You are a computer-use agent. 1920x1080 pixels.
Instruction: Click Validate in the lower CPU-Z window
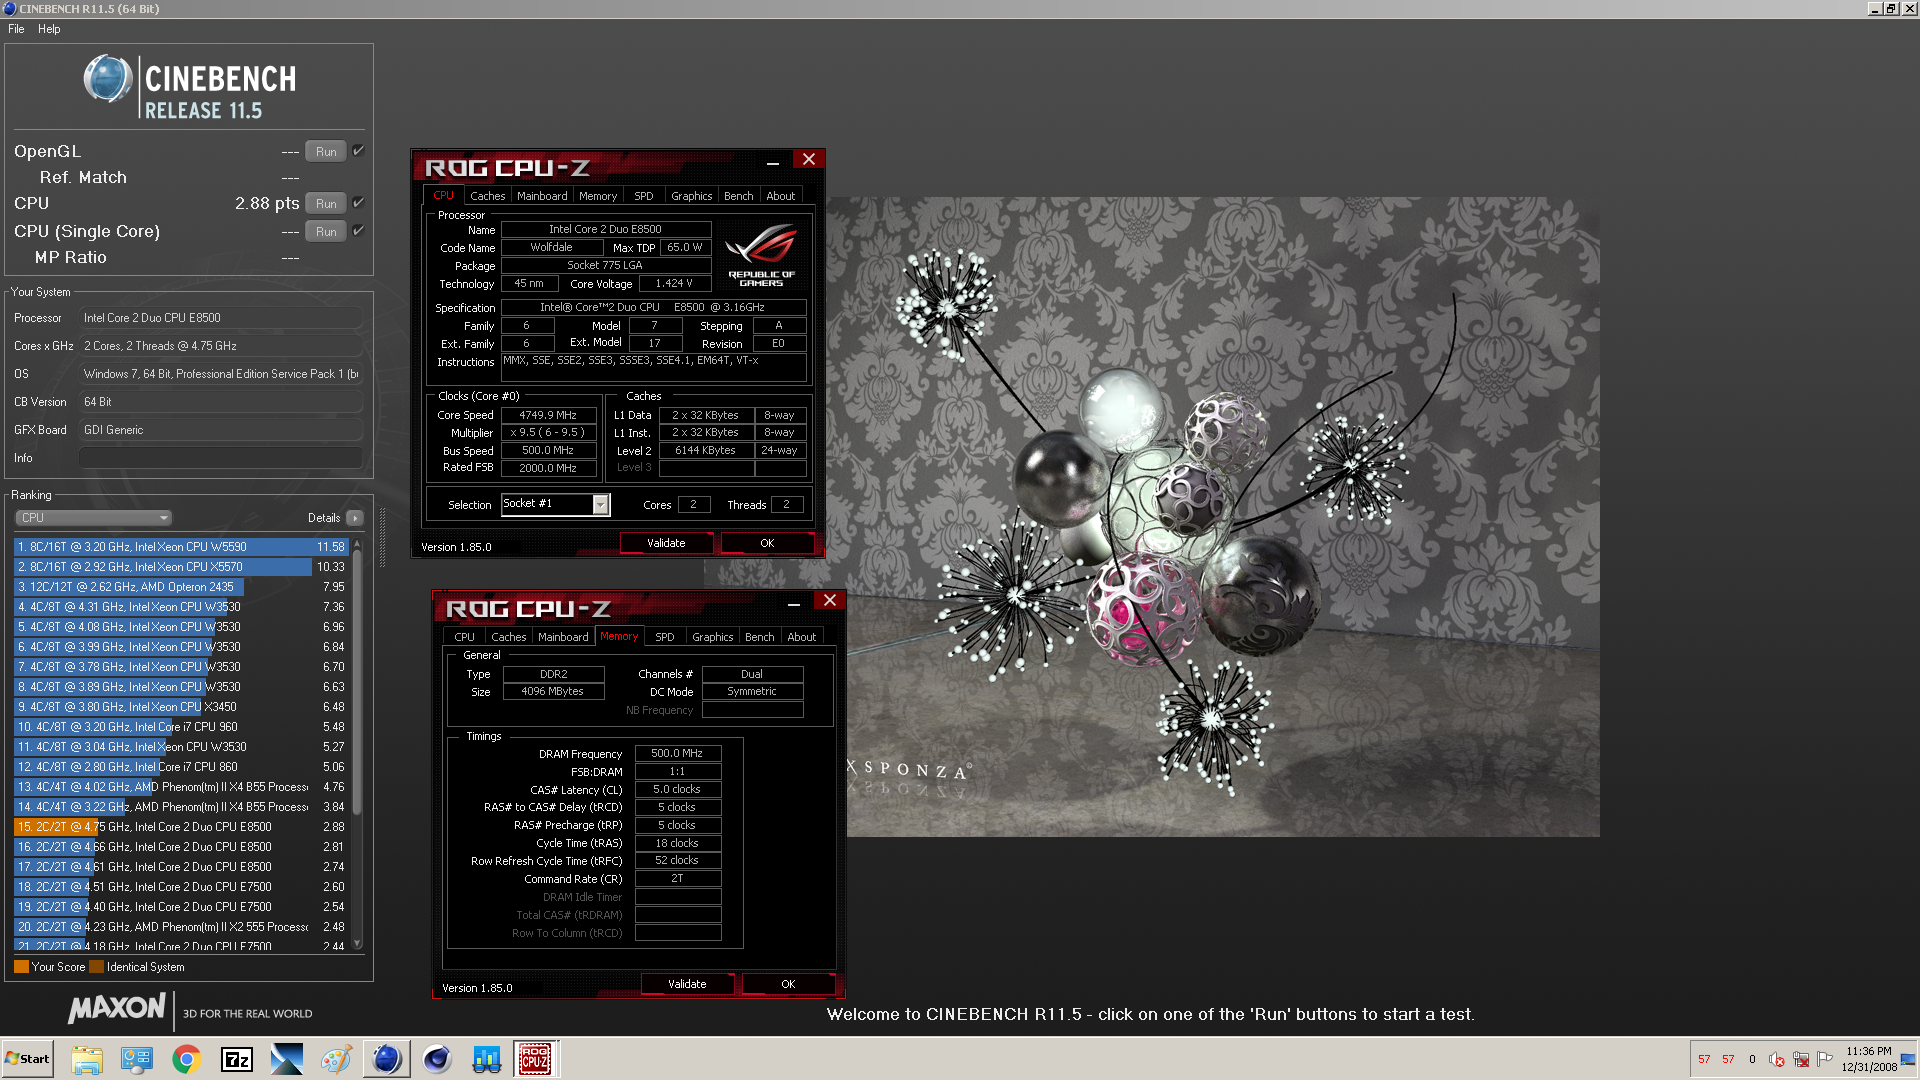pyautogui.click(x=687, y=984)
